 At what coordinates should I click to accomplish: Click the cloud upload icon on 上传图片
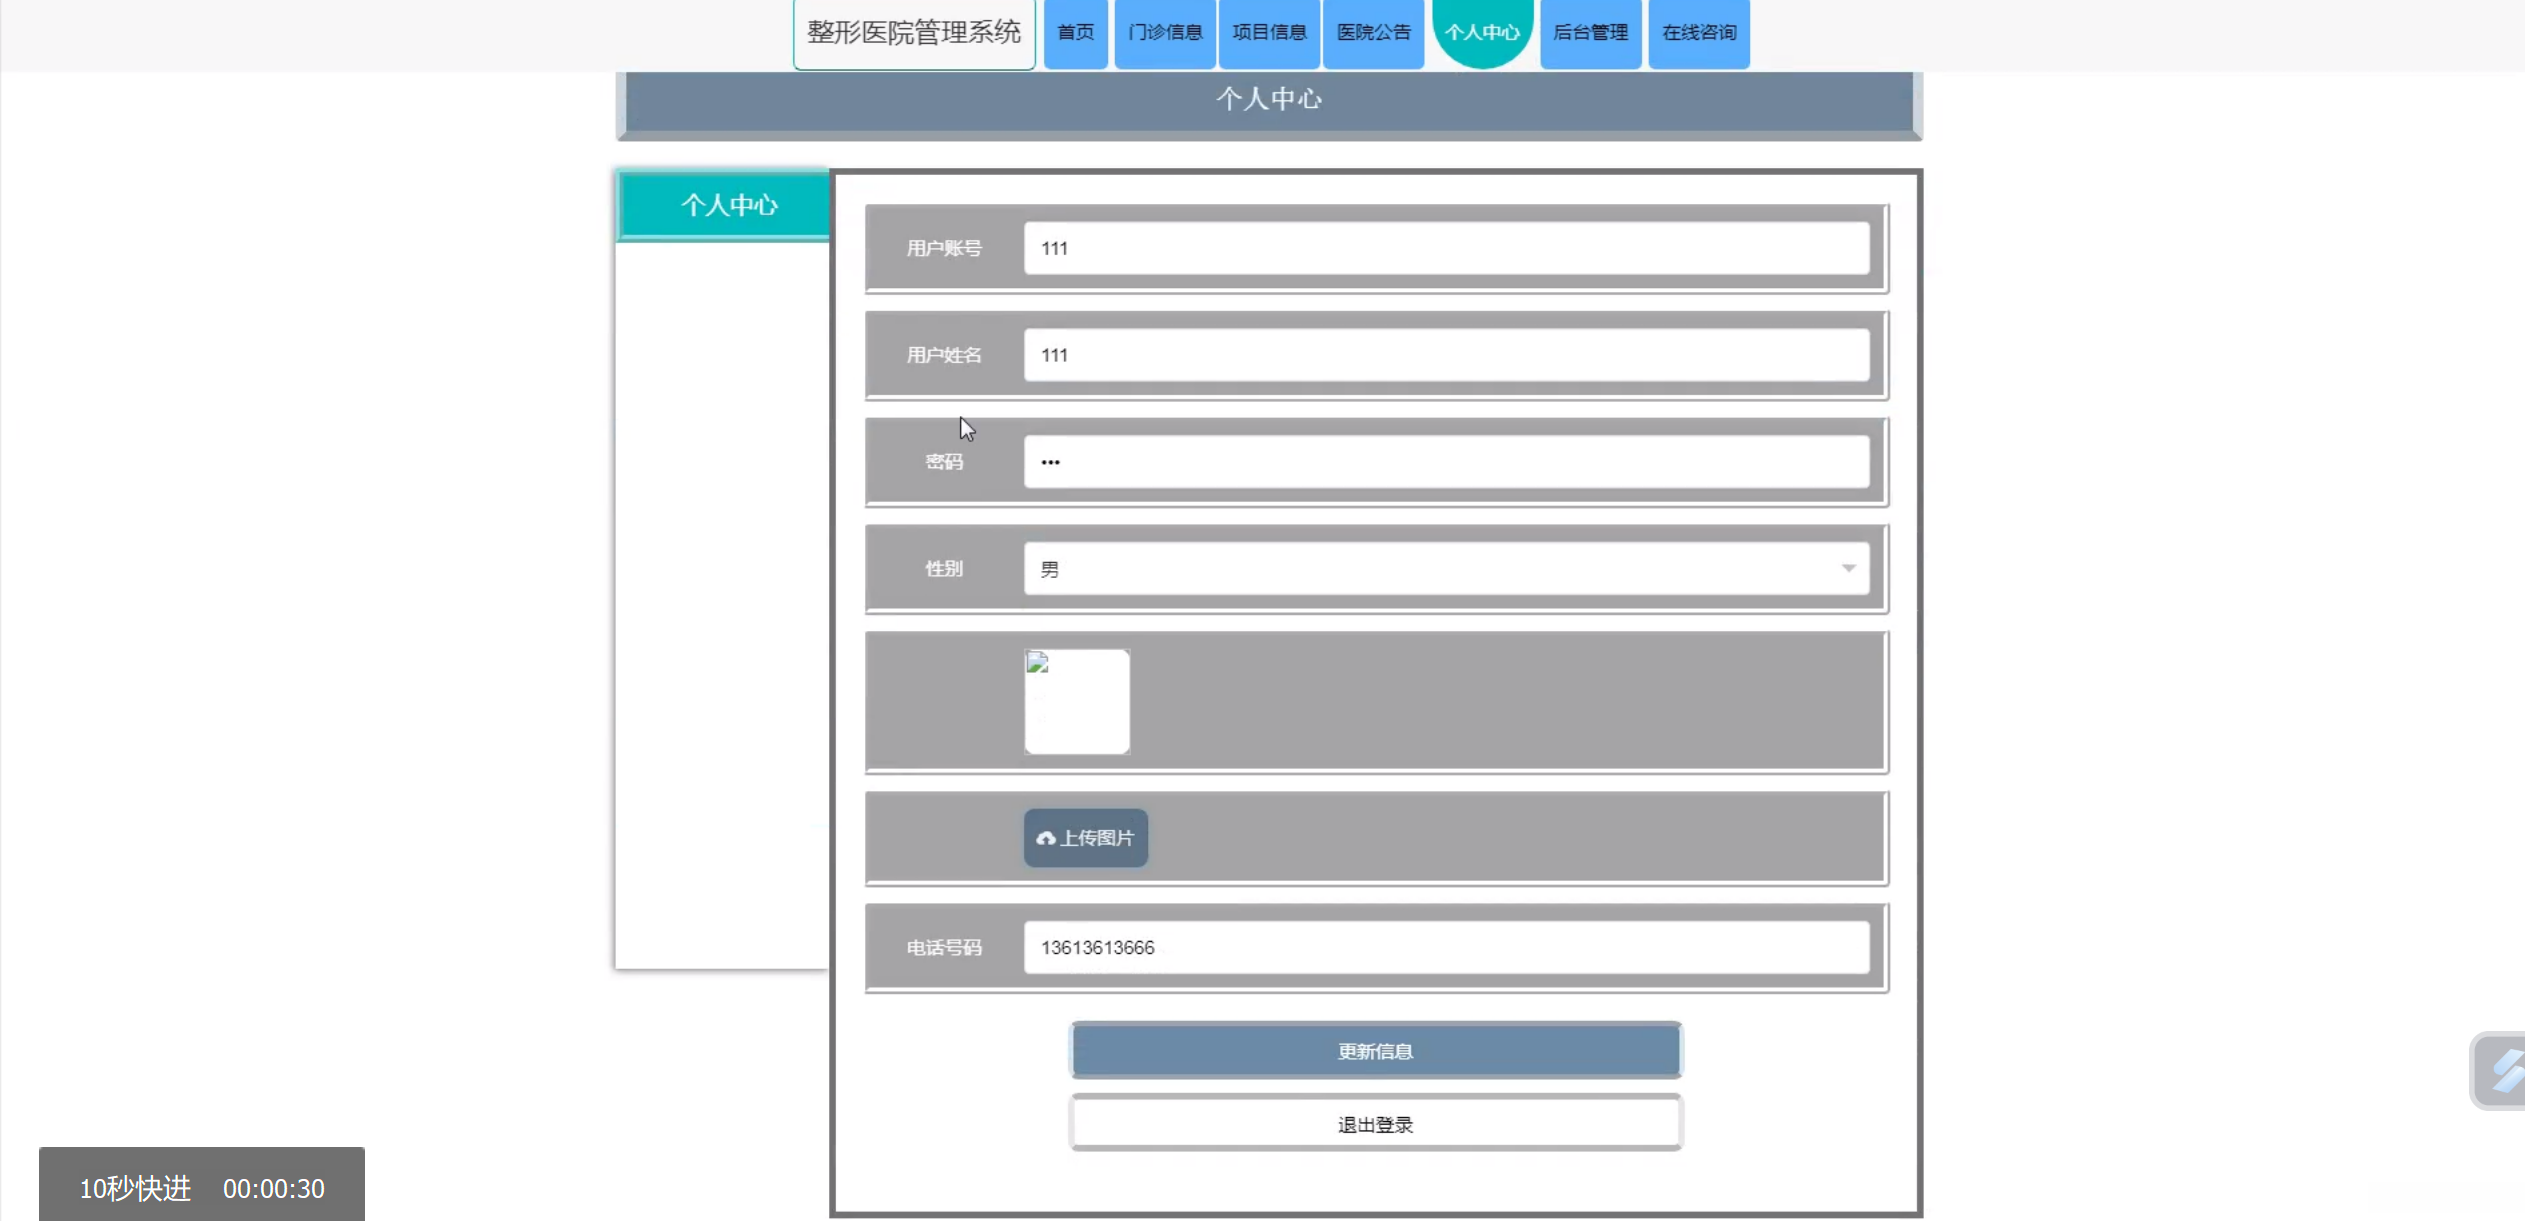[1045, 838]
